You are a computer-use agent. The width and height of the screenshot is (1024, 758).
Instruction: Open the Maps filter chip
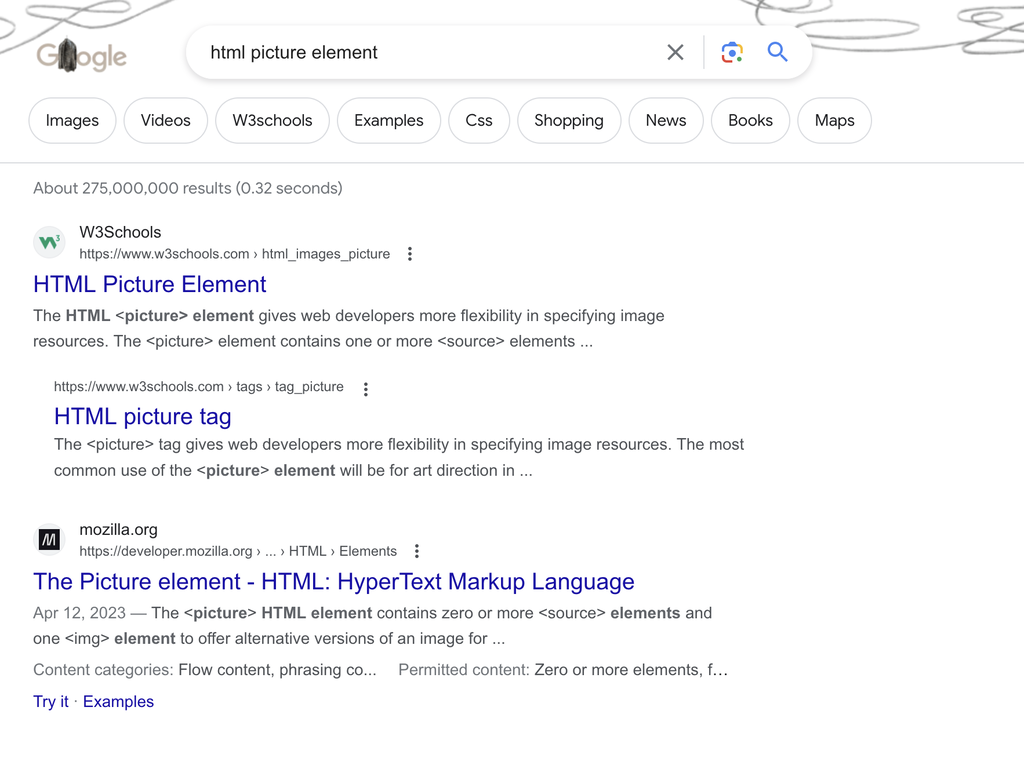coord(834,120)
